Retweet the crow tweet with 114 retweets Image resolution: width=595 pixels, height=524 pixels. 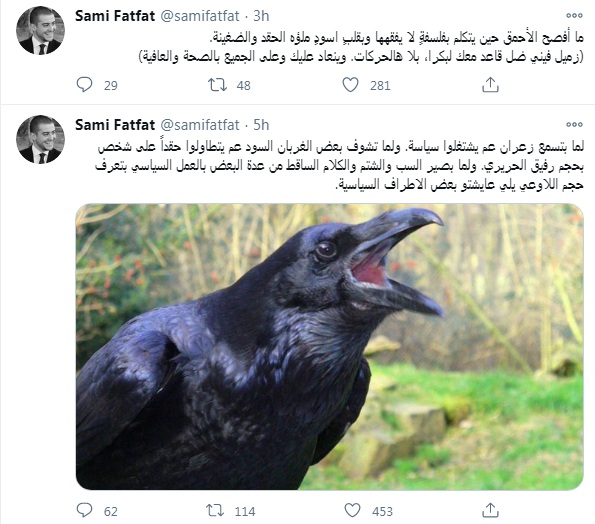point(215,510)
